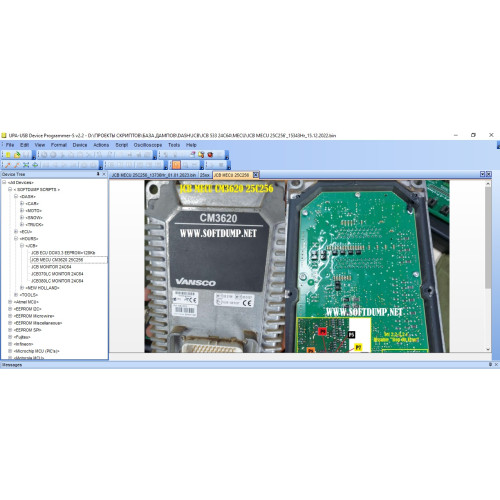Expand the Microchip MCU (PIC's) tree node
This screenshot has height=500, width=500.
point(10,351)
